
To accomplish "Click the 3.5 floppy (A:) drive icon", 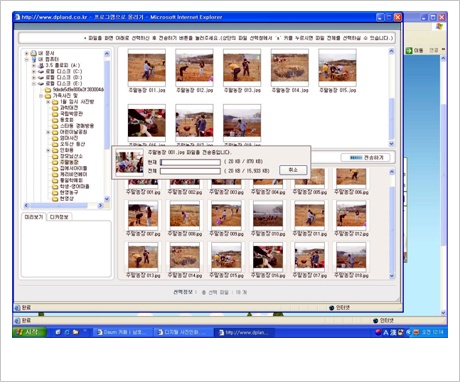I will coord(41,66).
